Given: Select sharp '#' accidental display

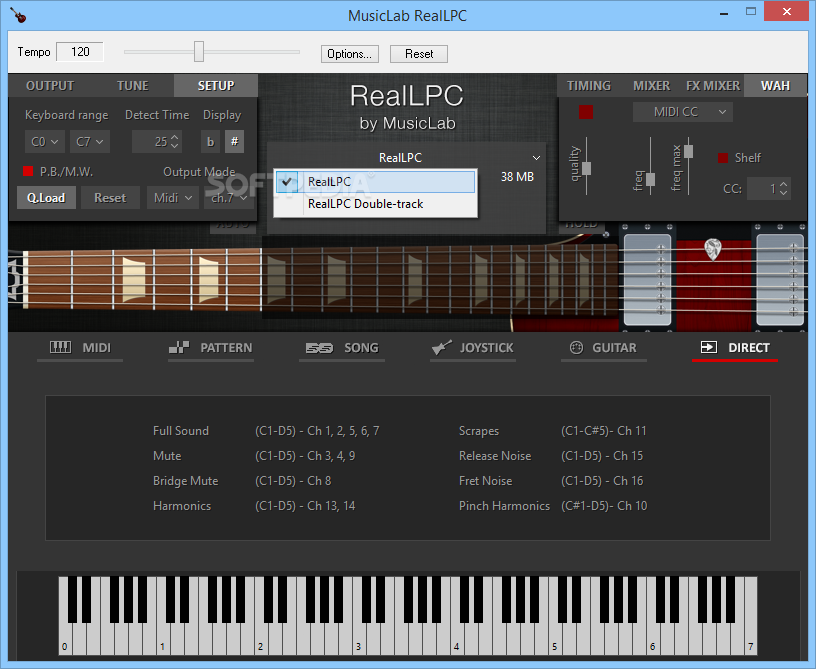Looking at the screenshot, I should (x=235, y=142).
